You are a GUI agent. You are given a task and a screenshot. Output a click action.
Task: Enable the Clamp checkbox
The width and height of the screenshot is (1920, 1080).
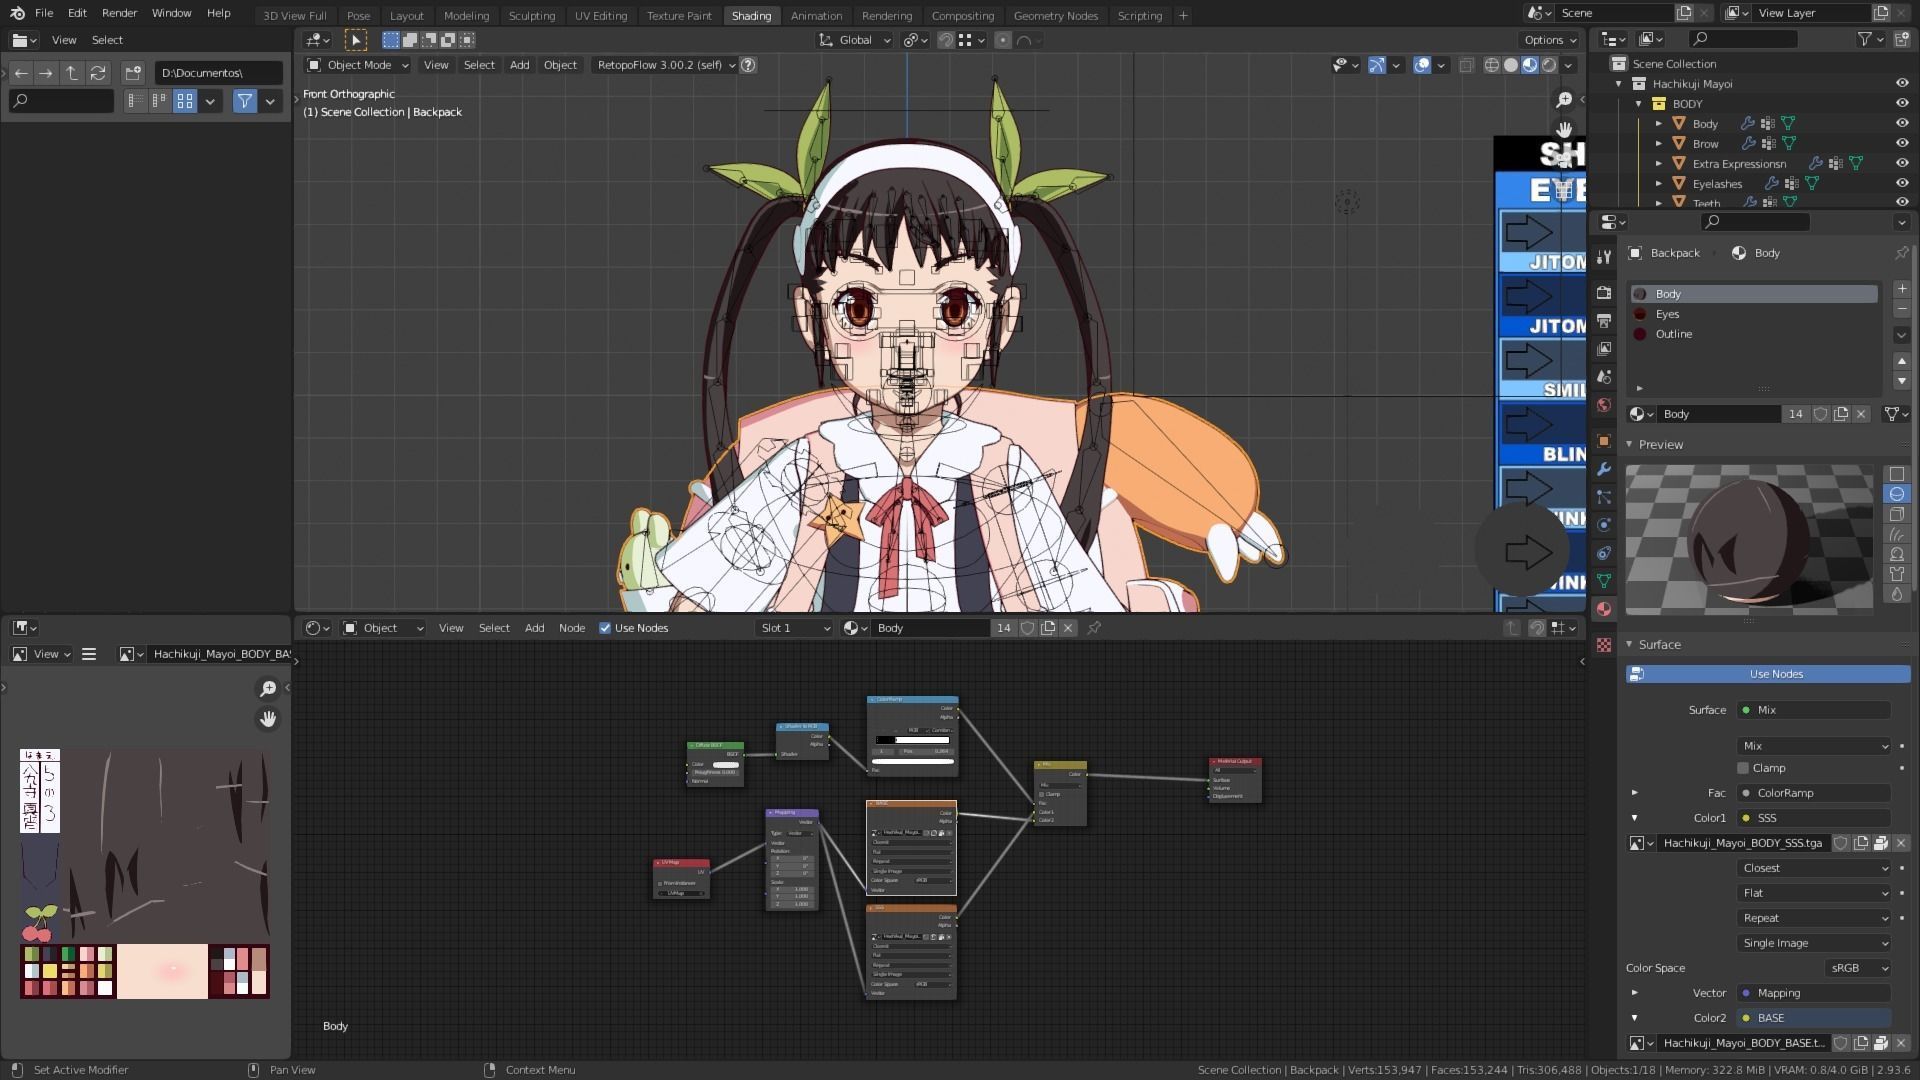coord(1743,768)
